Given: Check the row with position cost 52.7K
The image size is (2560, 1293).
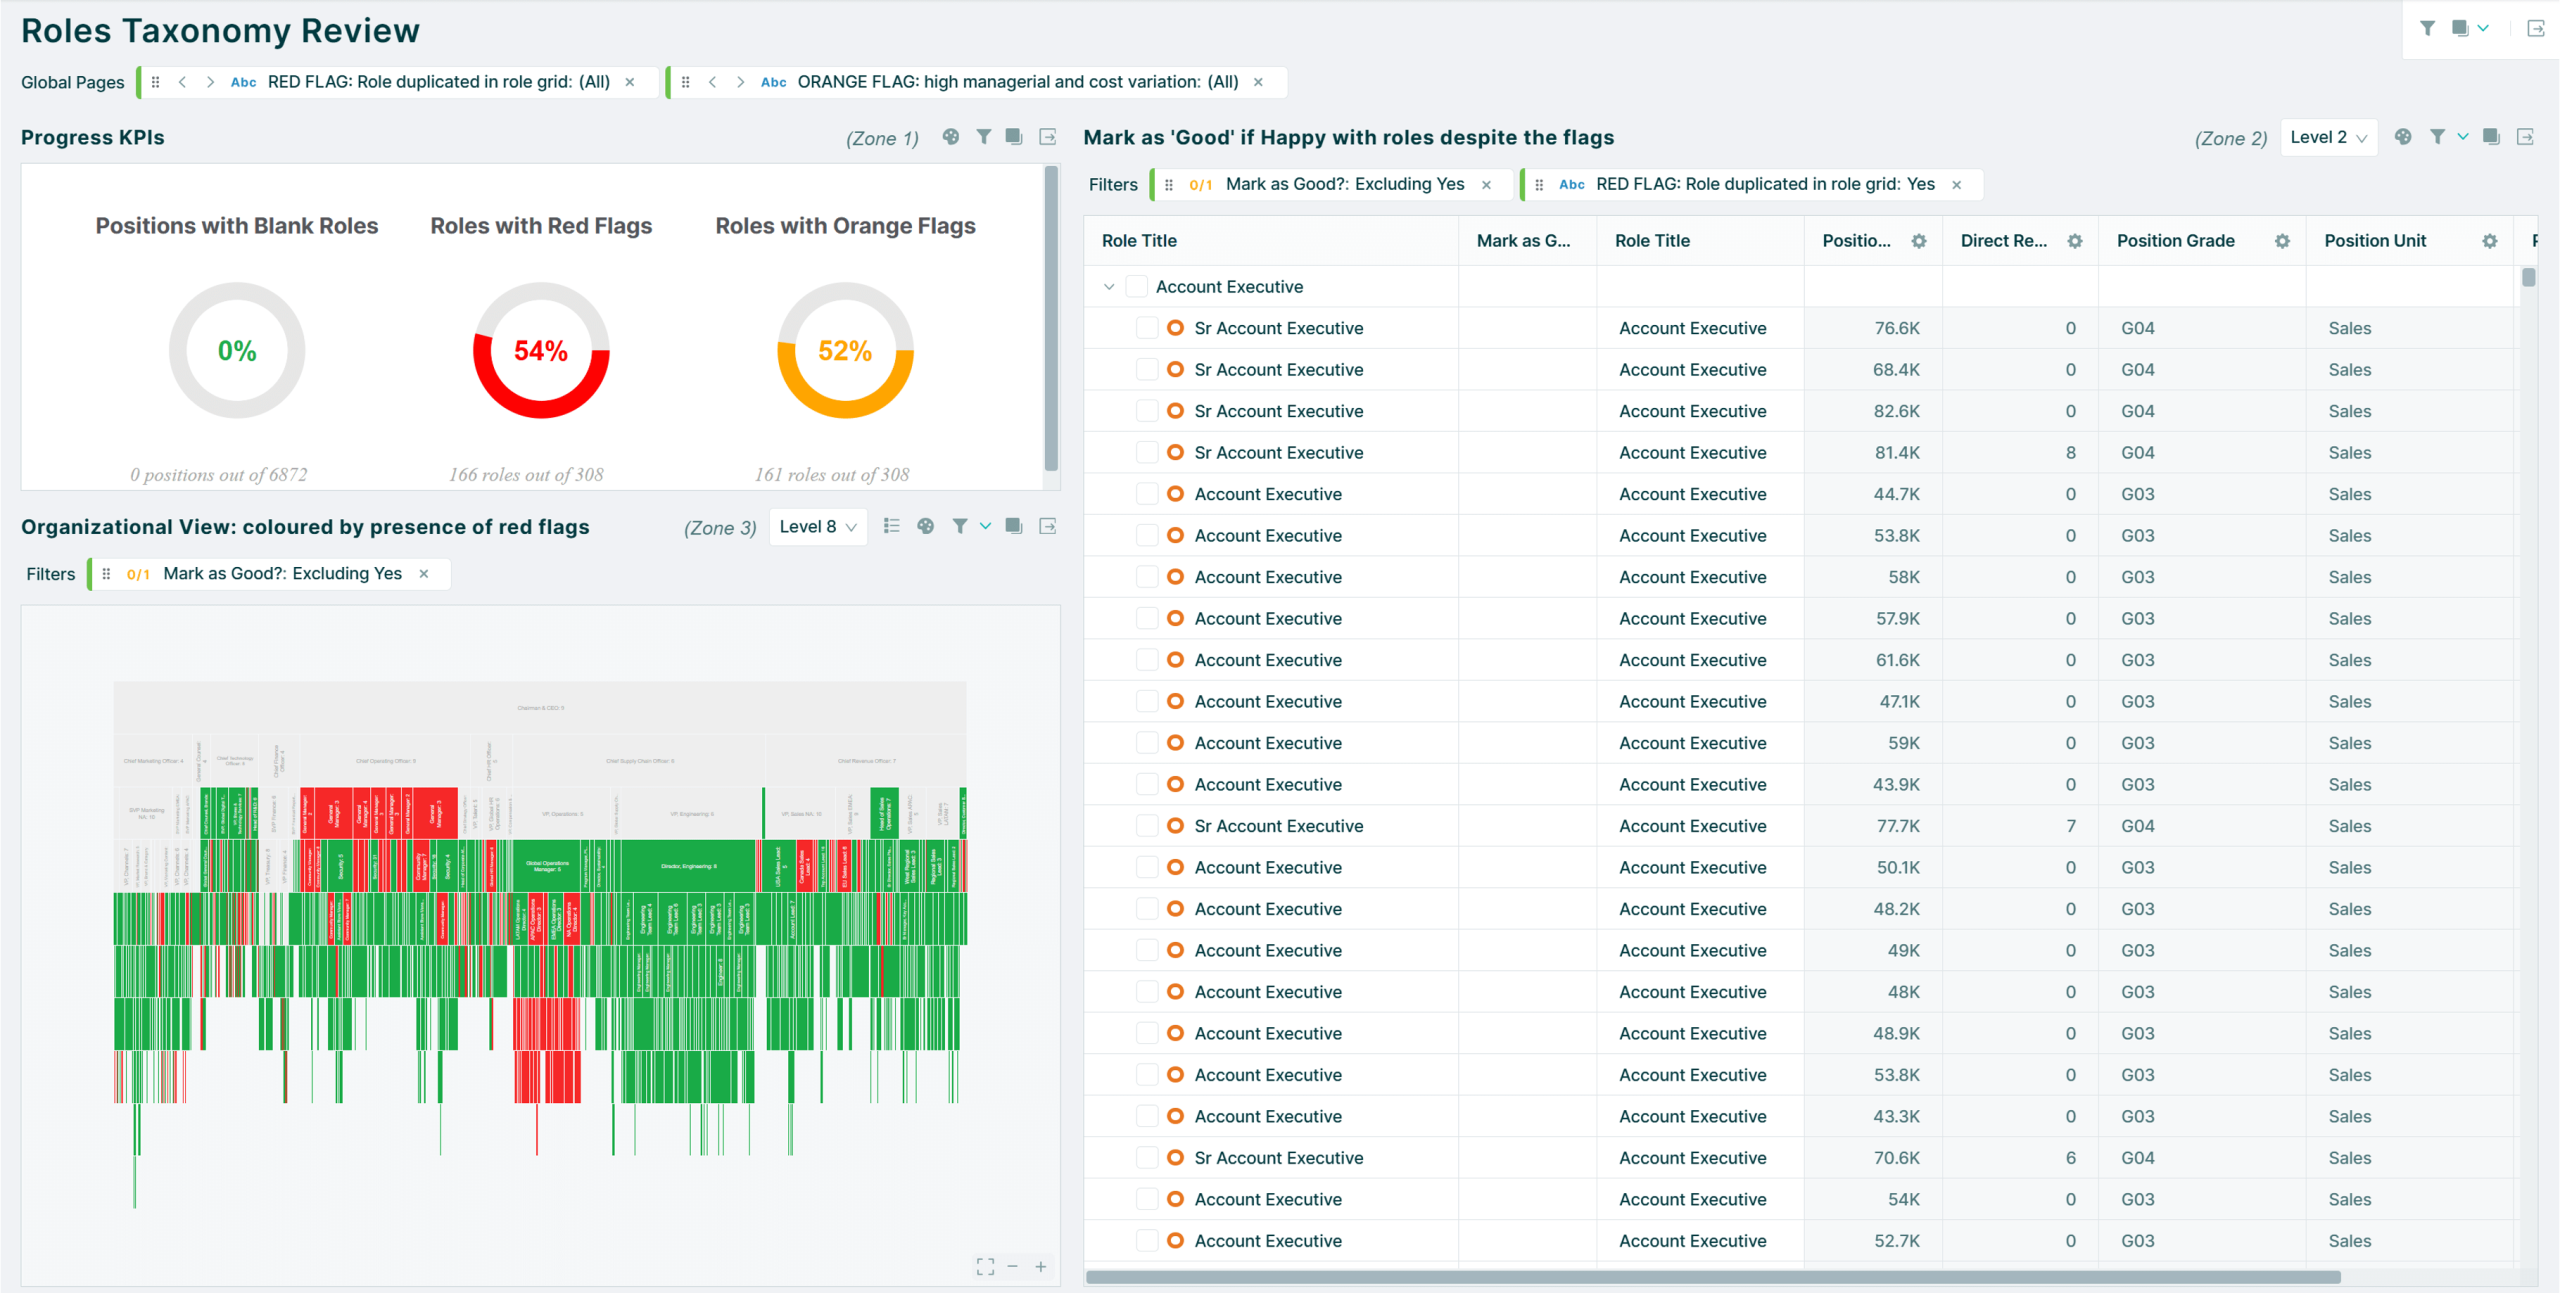Looking at the screenshot, I should click(1147, 1241).
